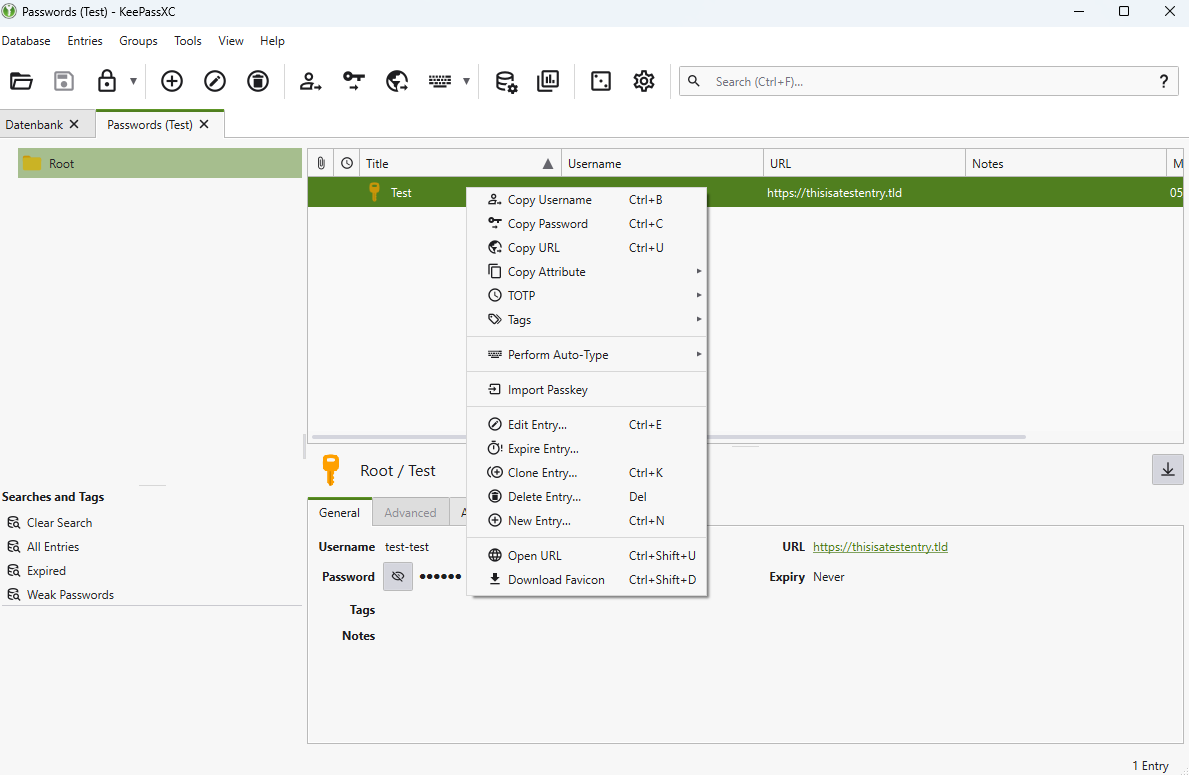The width and height of the screenshot is (1189, 775).
Task: Click into the Search field
Action: coord(920,82)
